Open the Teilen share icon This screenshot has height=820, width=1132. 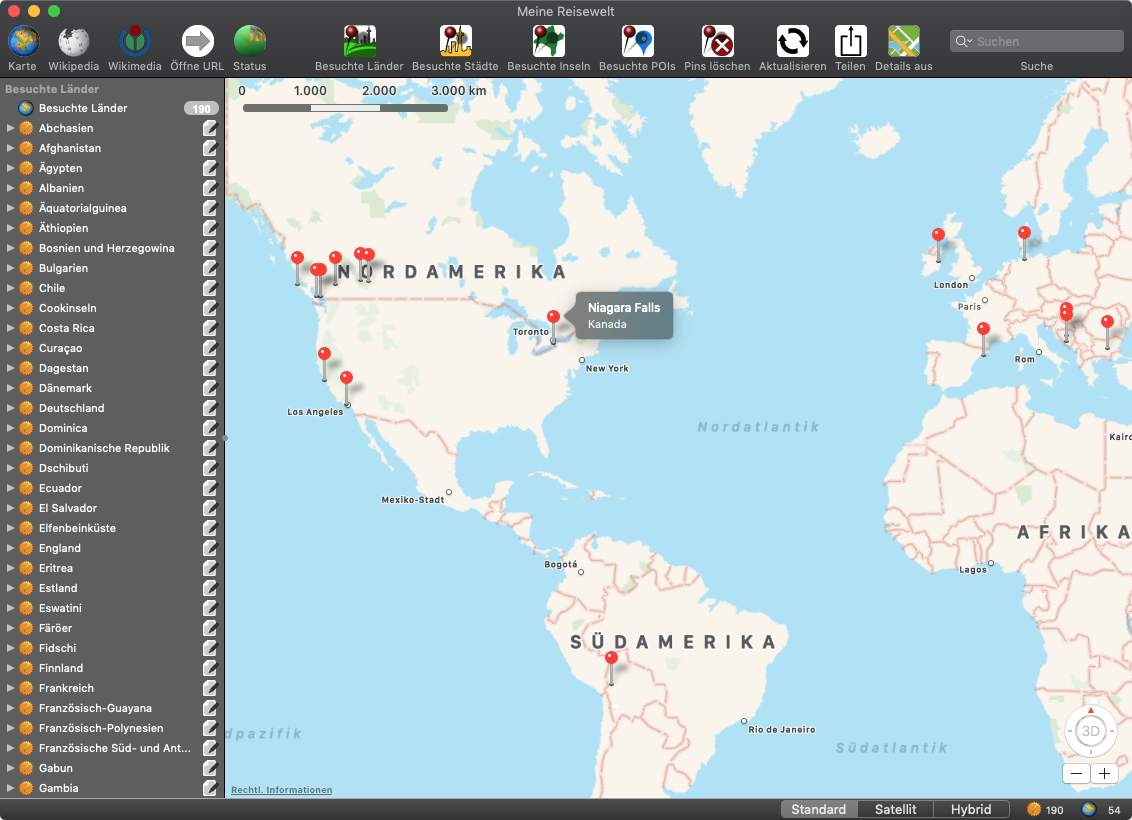click(850, 42)
